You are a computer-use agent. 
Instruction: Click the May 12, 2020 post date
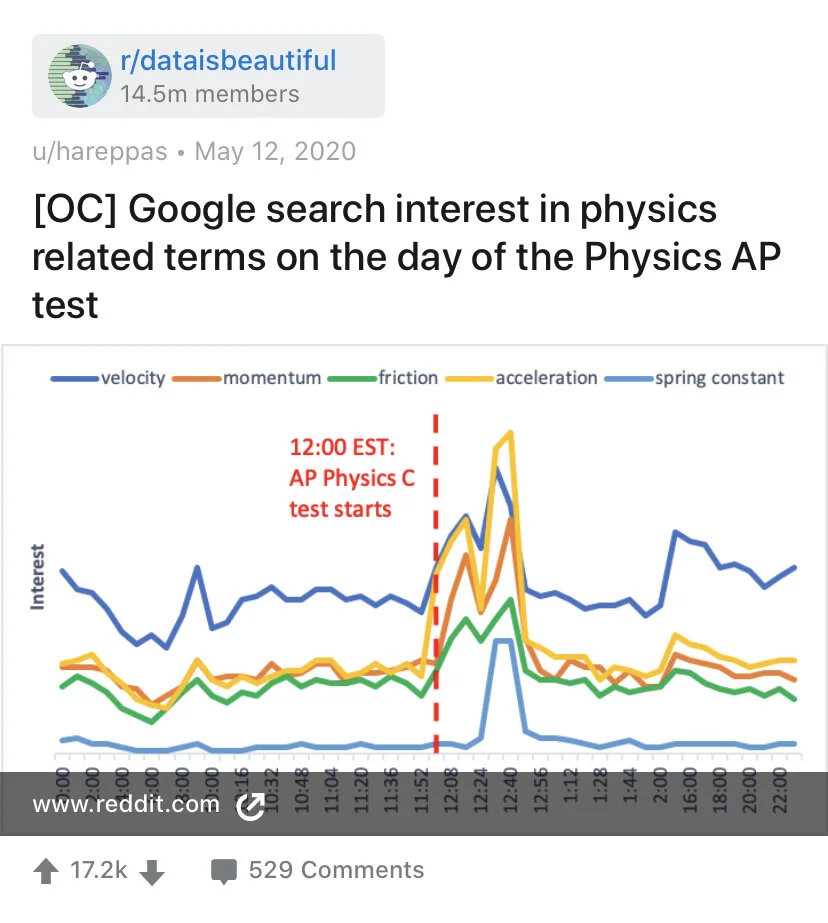[x=275, y=151]
